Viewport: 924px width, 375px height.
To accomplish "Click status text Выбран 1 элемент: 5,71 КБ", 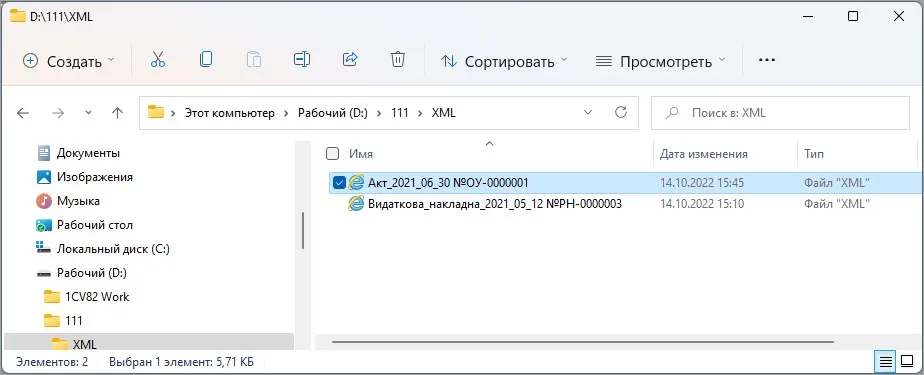I will [182, 361].
